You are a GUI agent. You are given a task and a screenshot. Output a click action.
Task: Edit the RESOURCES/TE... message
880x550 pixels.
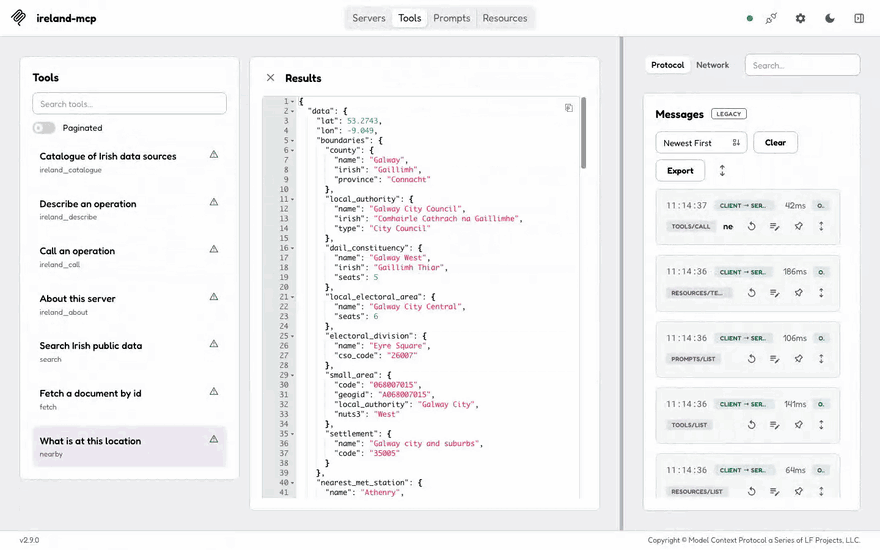(x=774, y=292)
